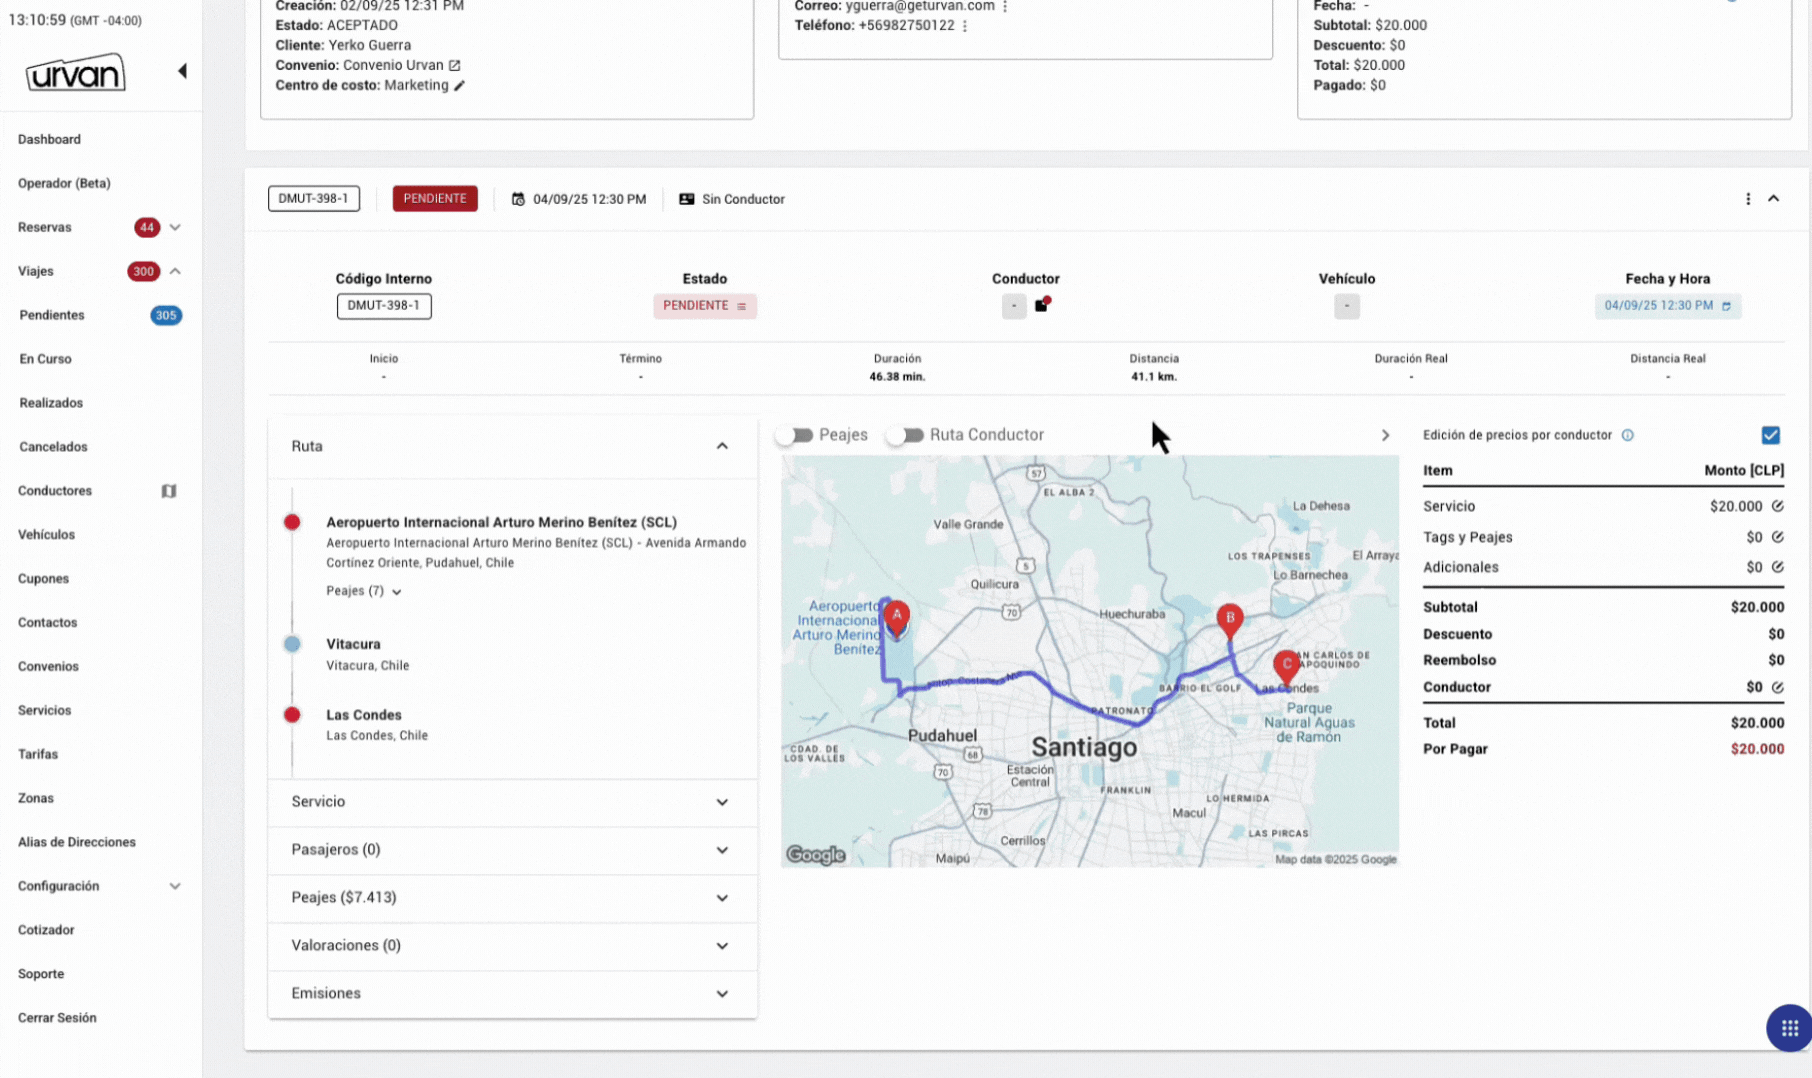Click the Urvan logo

point(76,72)
